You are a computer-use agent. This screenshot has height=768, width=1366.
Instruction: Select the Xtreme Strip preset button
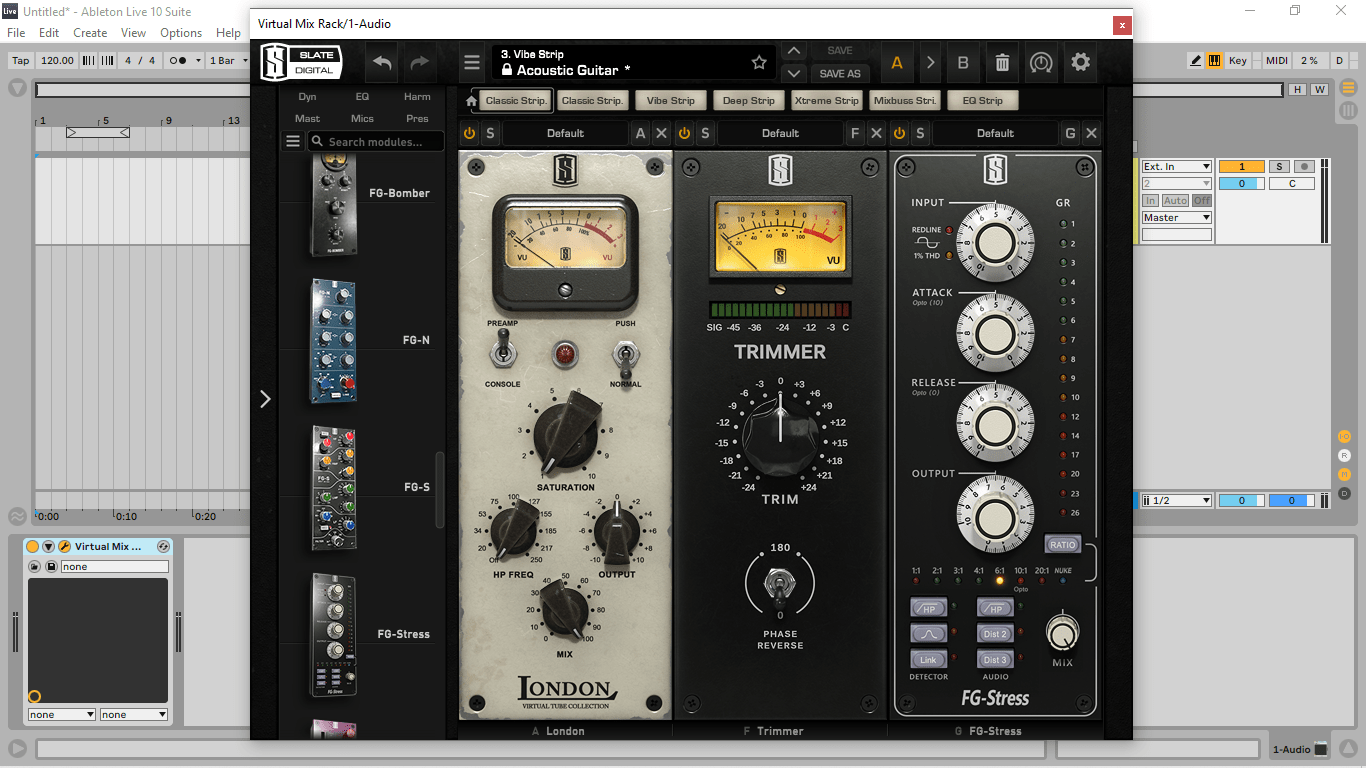(827, 101)
